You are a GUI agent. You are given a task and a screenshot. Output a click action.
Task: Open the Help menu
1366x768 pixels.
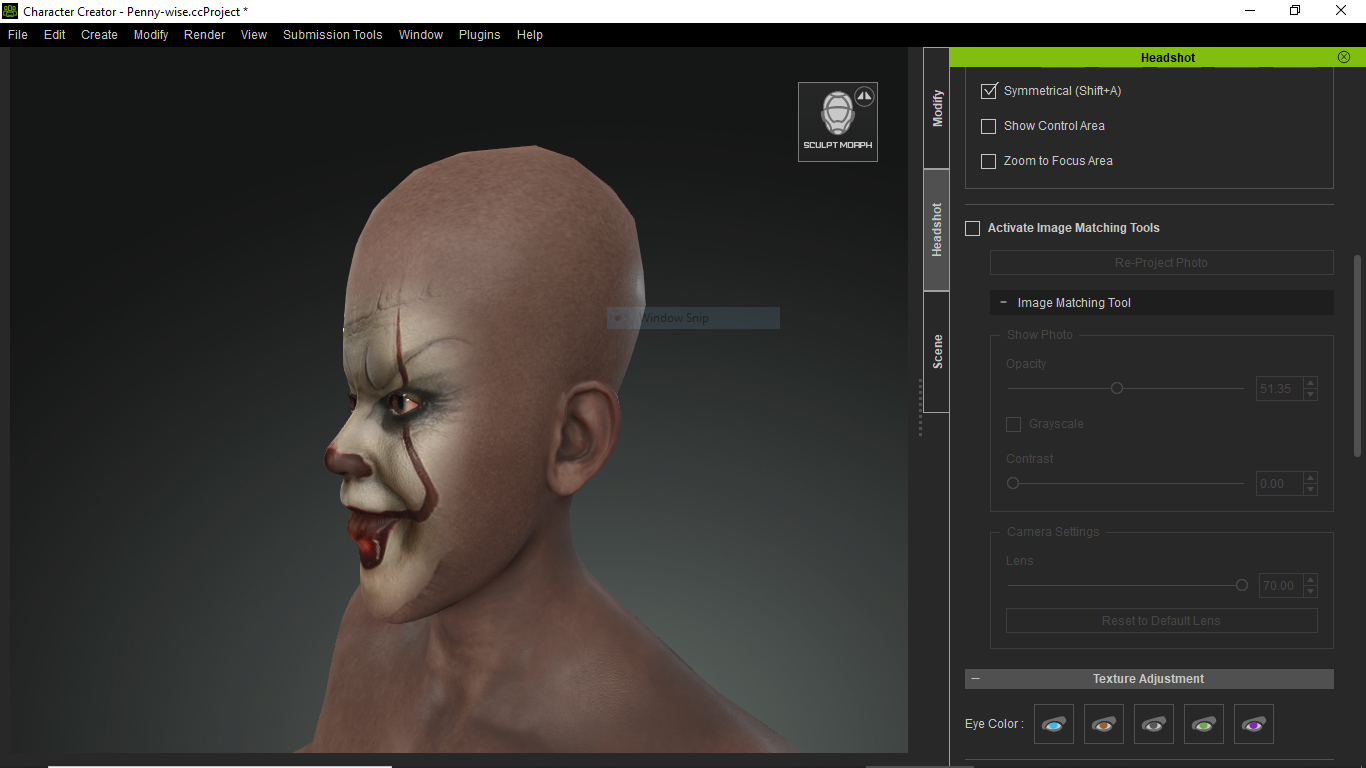click(x=530, y=34)
